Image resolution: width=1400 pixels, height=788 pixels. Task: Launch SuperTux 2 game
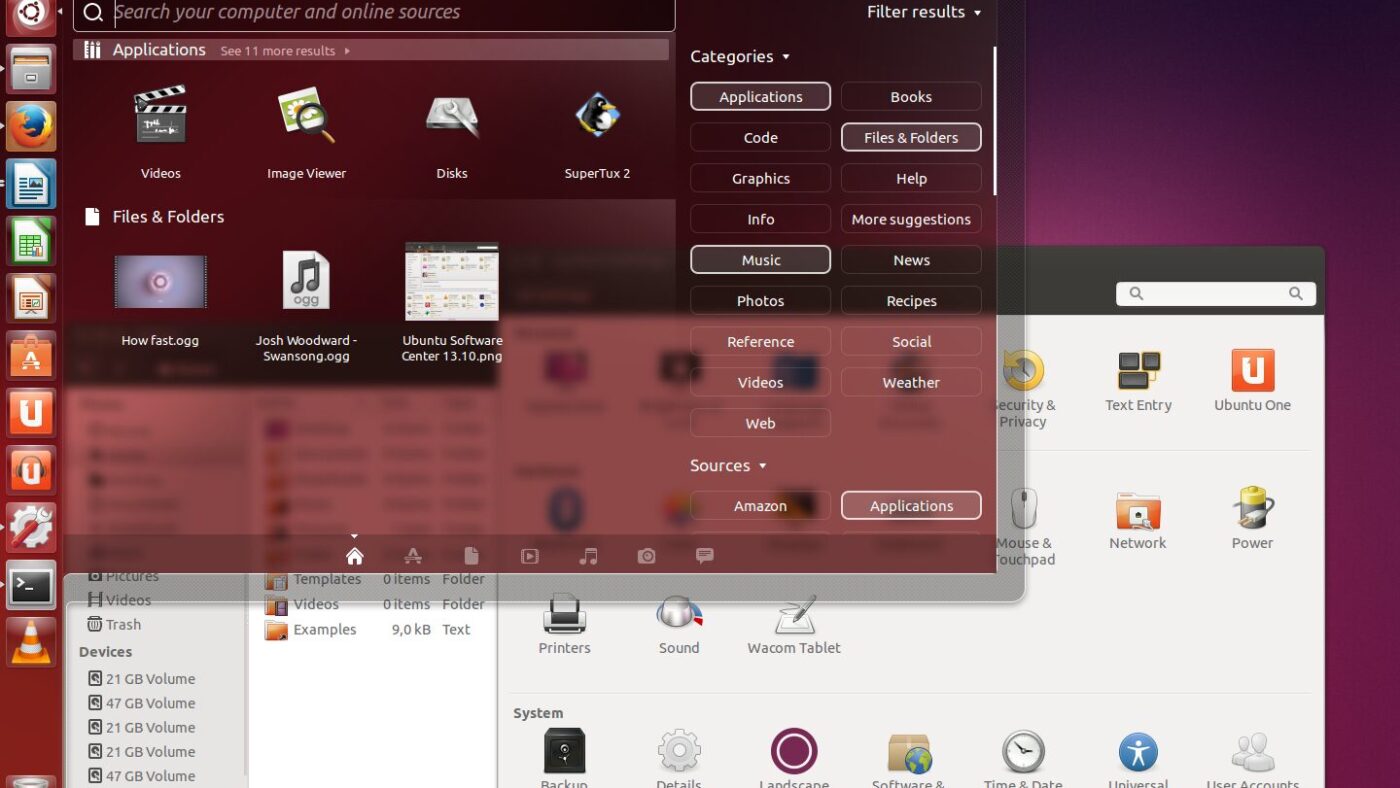coord(597,131)
